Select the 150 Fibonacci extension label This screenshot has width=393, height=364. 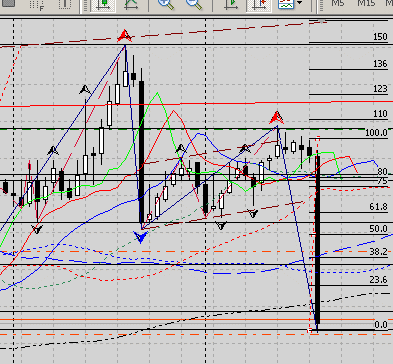point(380,36)
